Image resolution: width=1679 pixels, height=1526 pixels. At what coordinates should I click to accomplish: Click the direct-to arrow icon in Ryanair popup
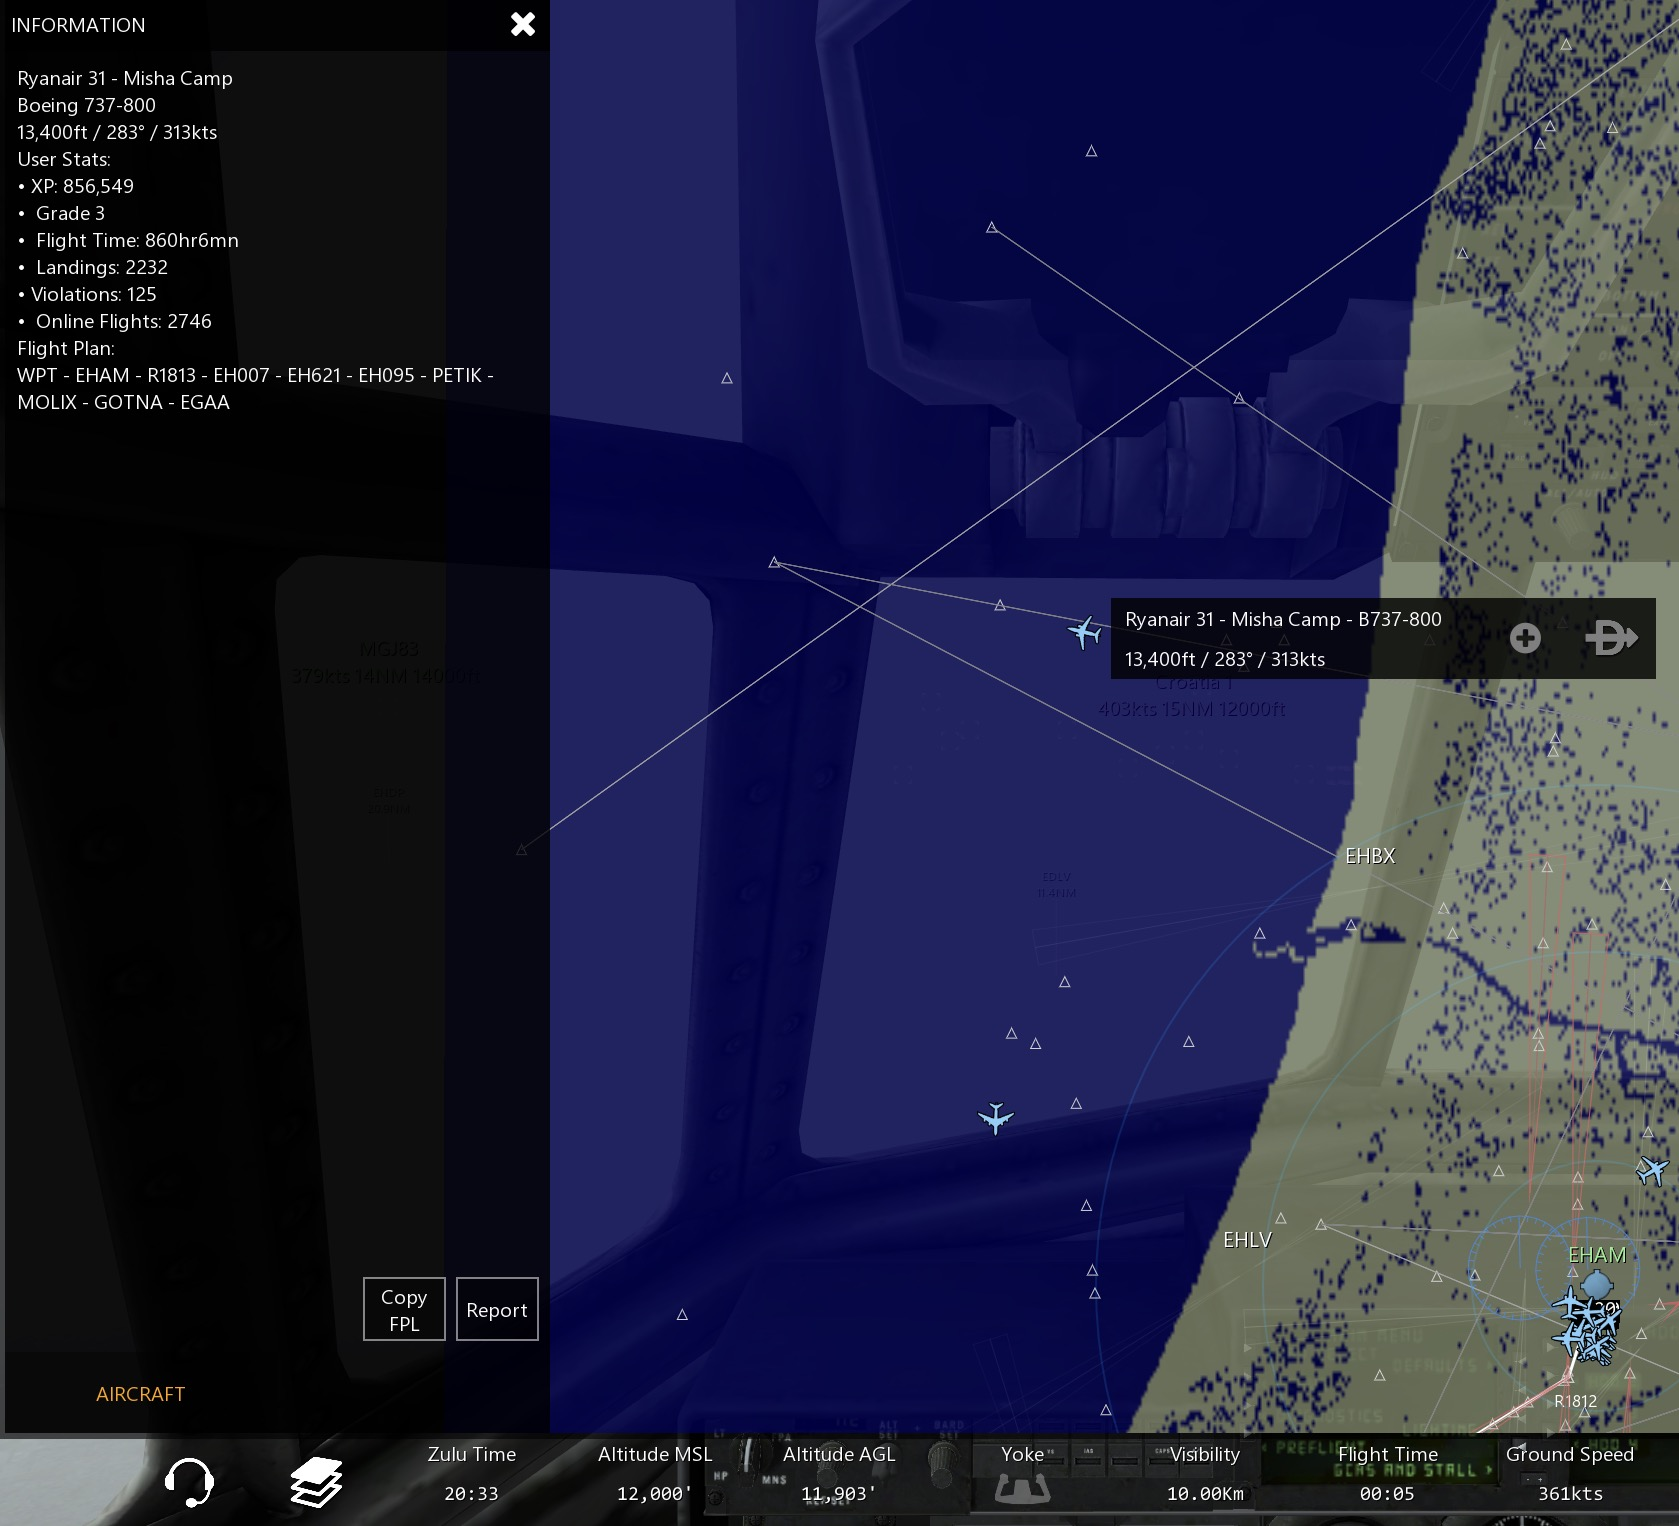click(1611, 638)
